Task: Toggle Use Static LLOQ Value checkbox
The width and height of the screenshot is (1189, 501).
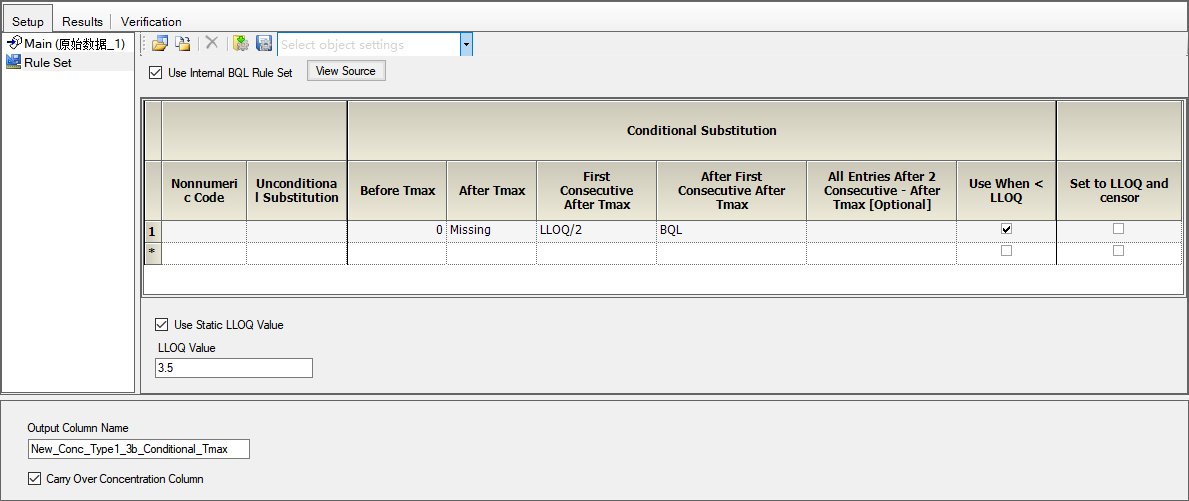Action: point(161,324)
